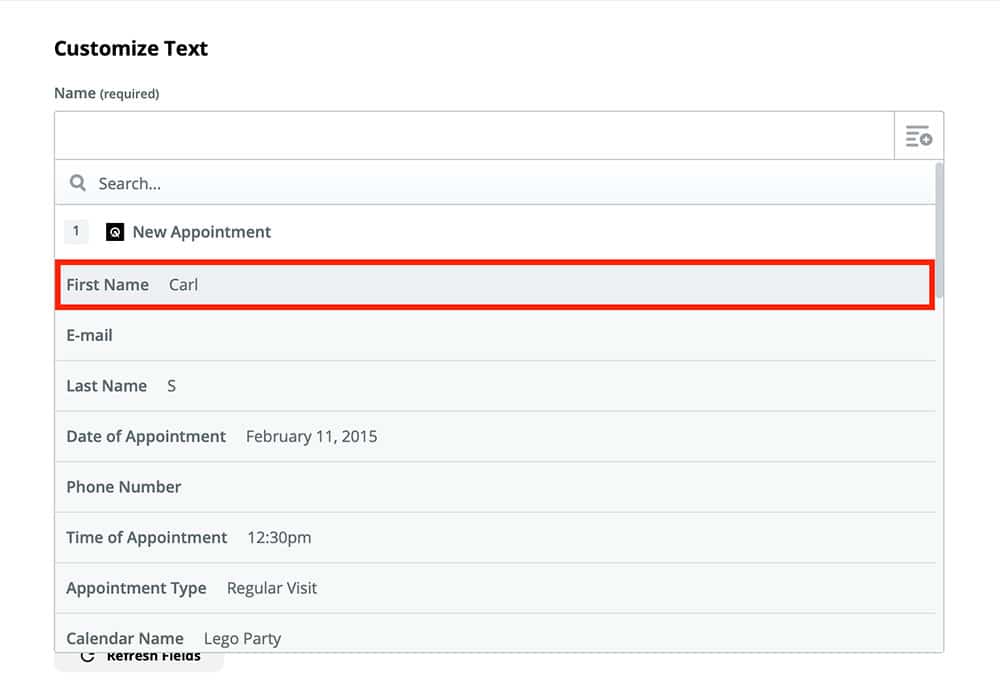Choose the Phone Number field
This screenshot has width=1000, height=688.
pyautogui.click(x=495, y=487)
